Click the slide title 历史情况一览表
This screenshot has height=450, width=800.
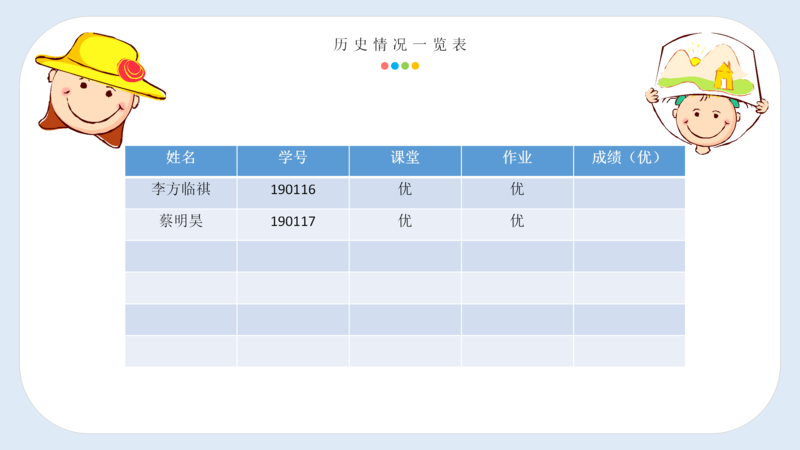[x=400, y=45]
